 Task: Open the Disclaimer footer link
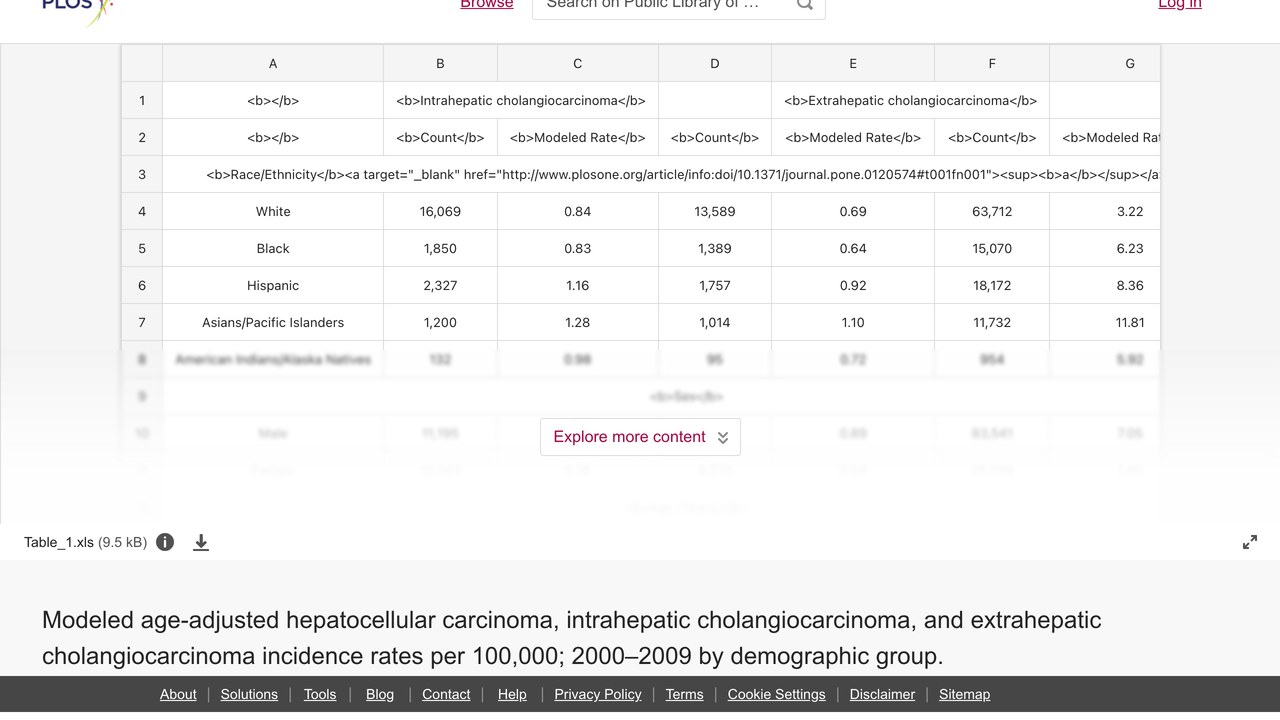click(x=882, y=694)
